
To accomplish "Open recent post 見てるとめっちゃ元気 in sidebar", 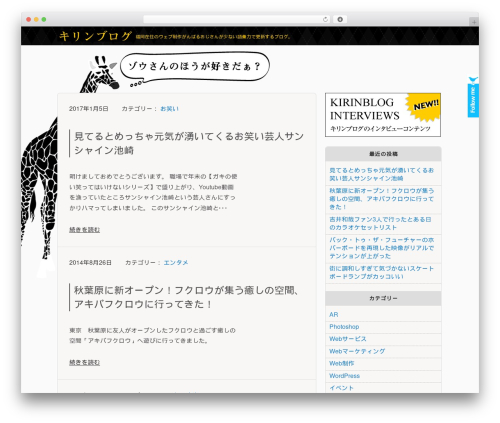I will point(381,174).
